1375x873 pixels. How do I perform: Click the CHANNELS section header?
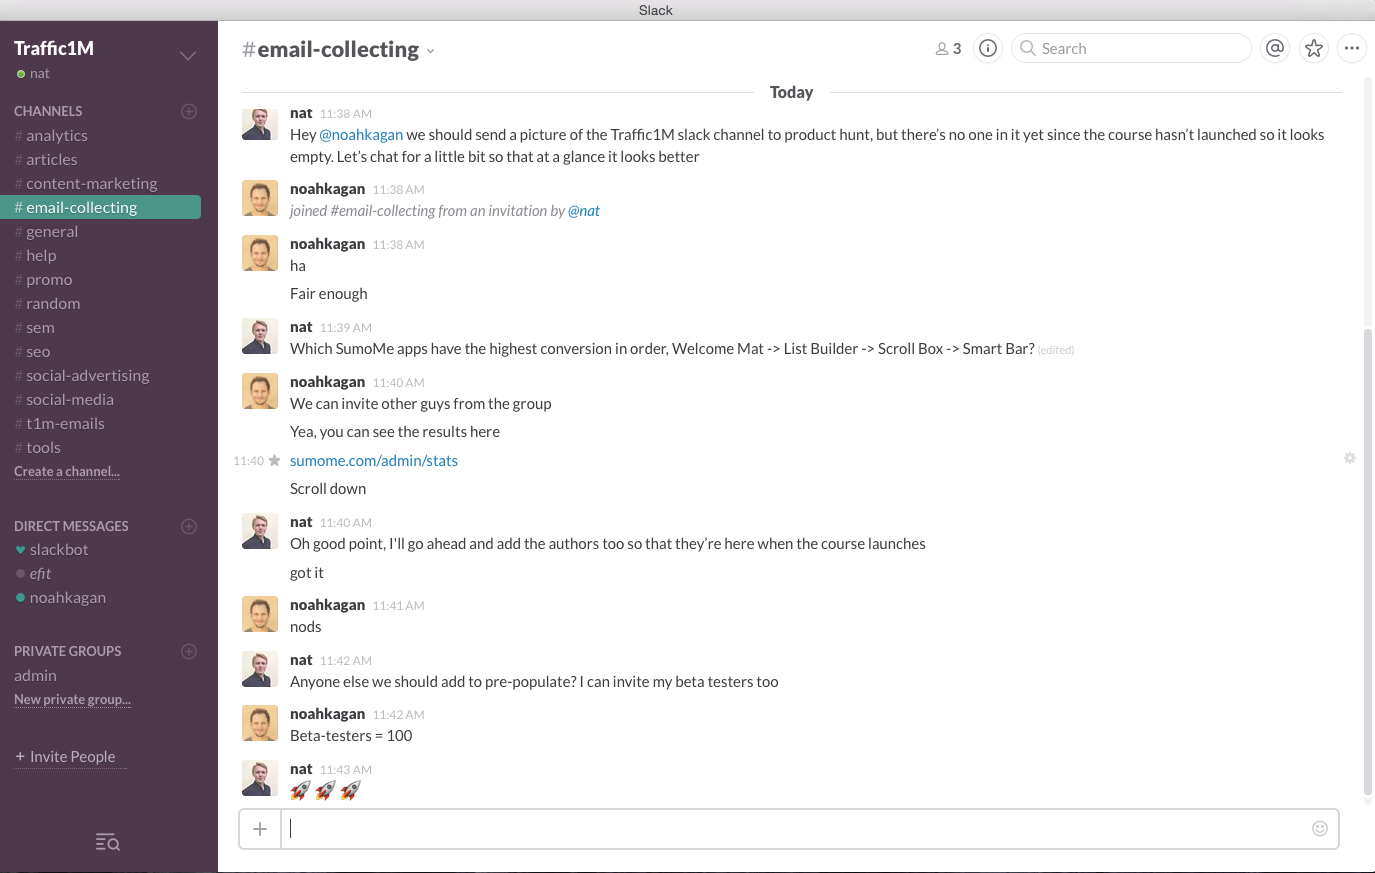click(48, 111)
